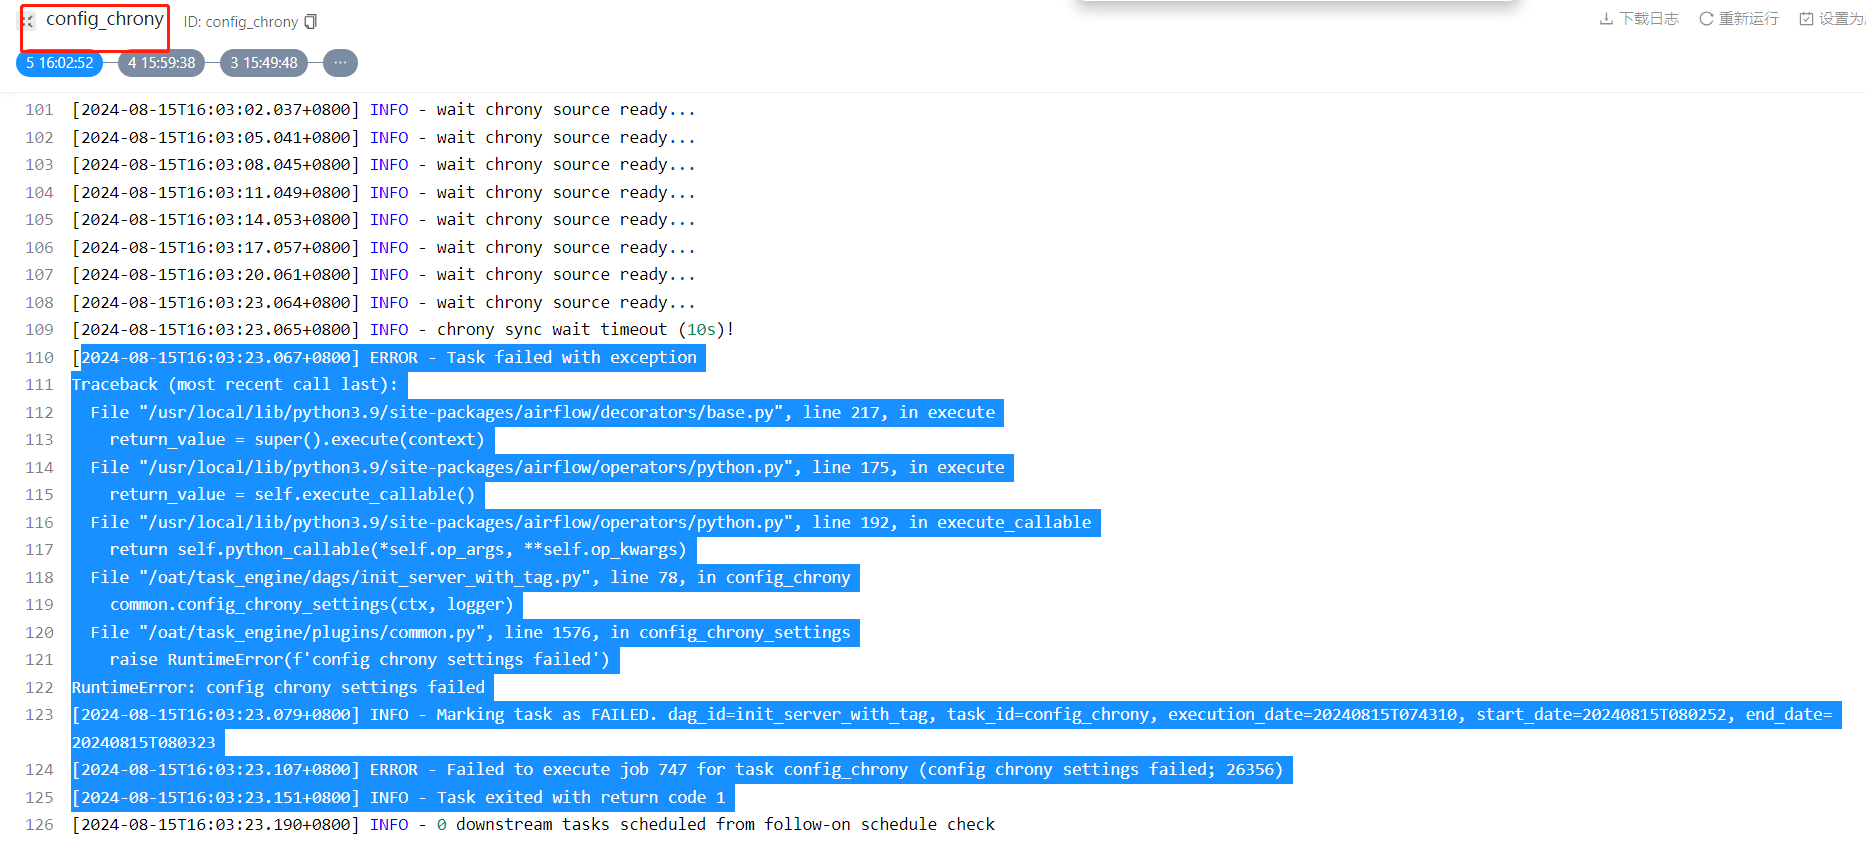1866x845 pixels.
Task: Click 'RuntimeError: config chrony settings failed' line
Action: pos(278,687)
